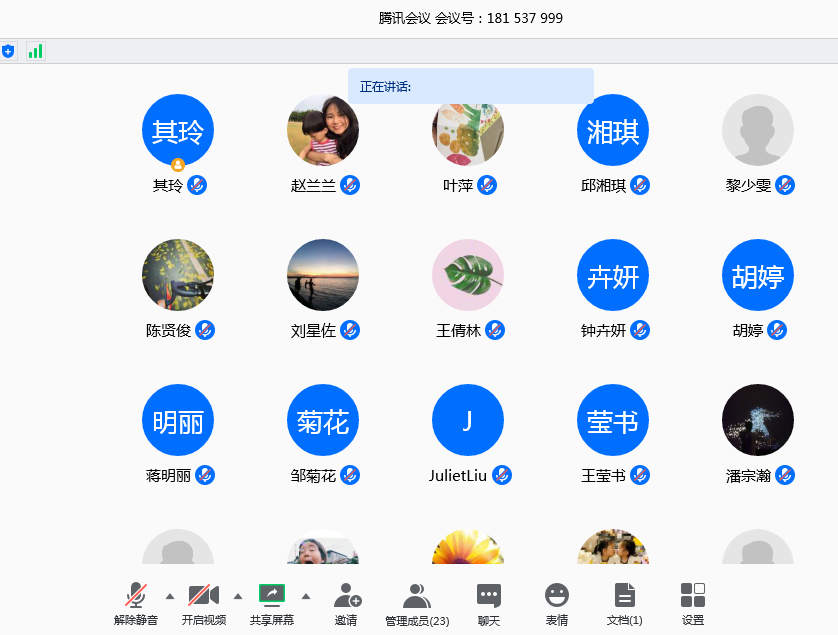This screenshot has height=635, width=838.
Task: Click the muted mic icon beside 钟卉妍
Action: [640, 330]
